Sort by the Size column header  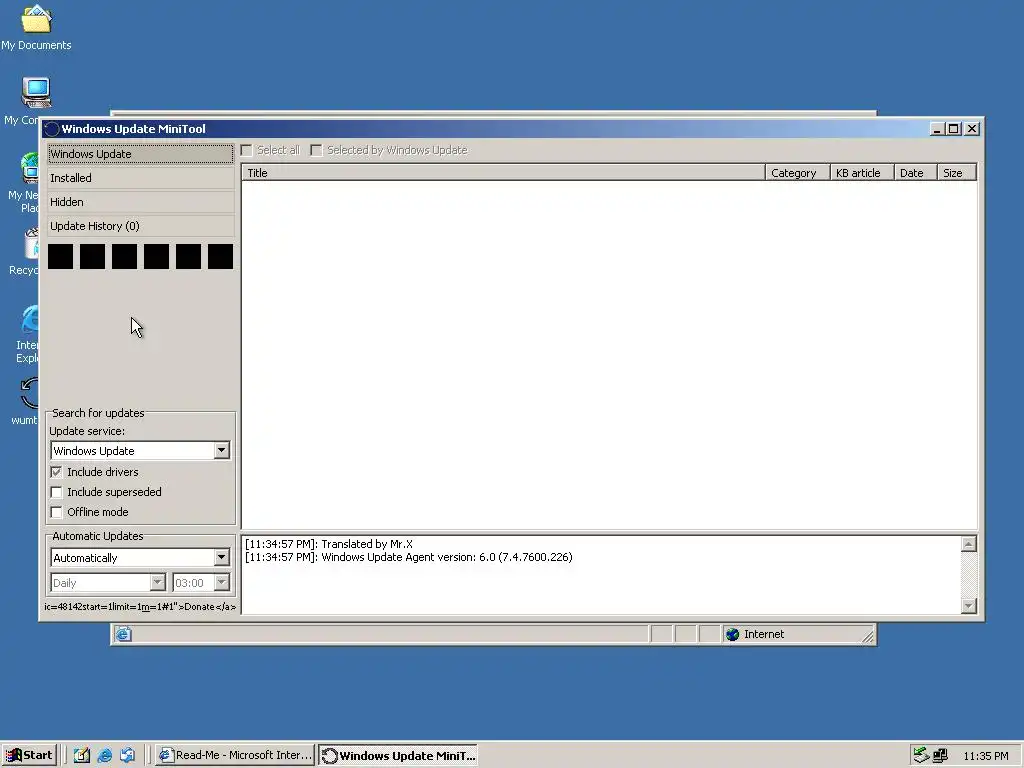(957, 173)
